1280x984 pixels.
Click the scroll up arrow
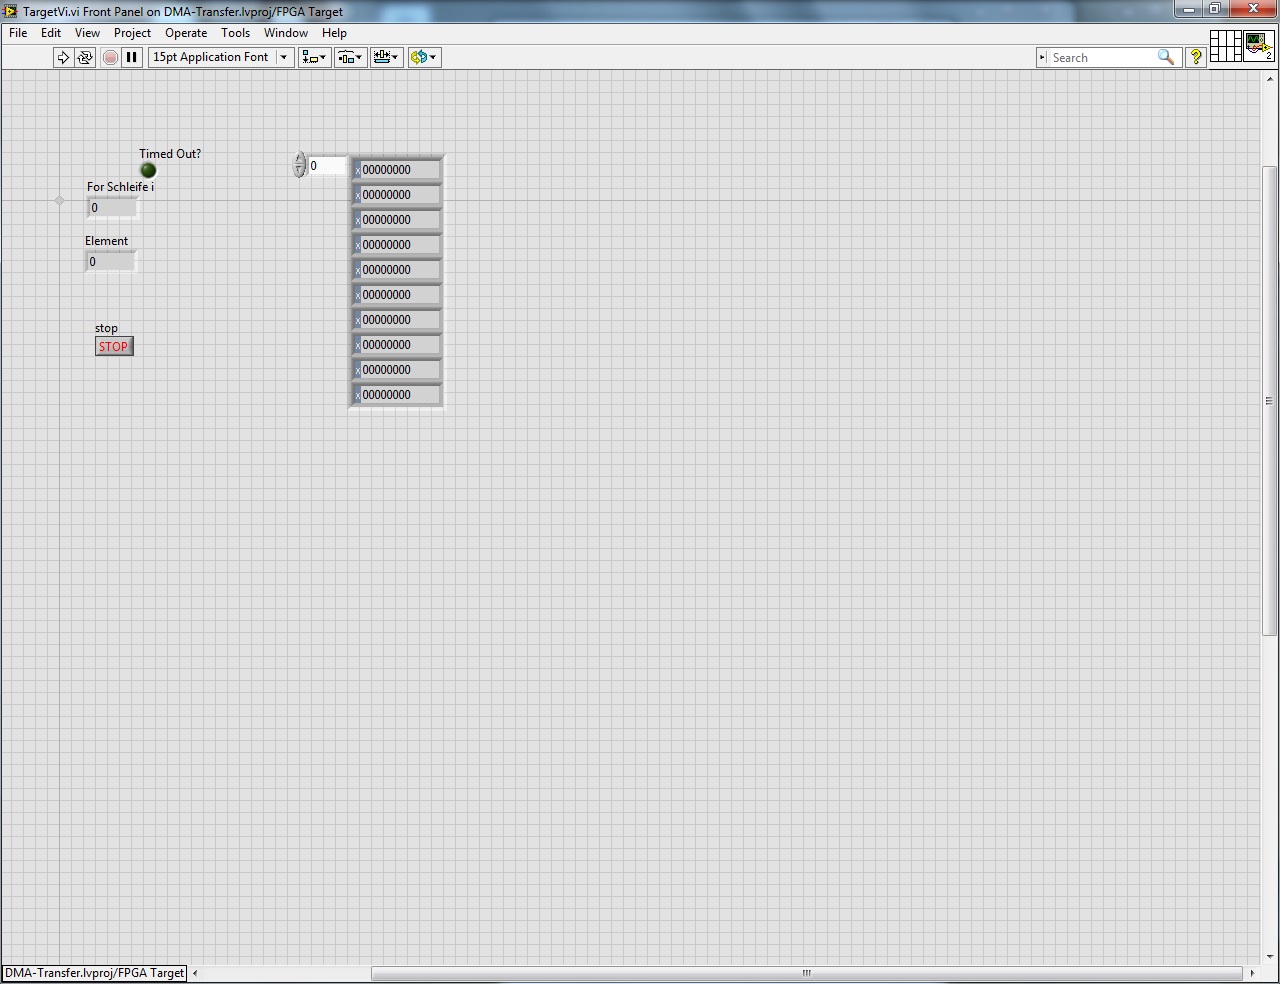coord(1269,77)
